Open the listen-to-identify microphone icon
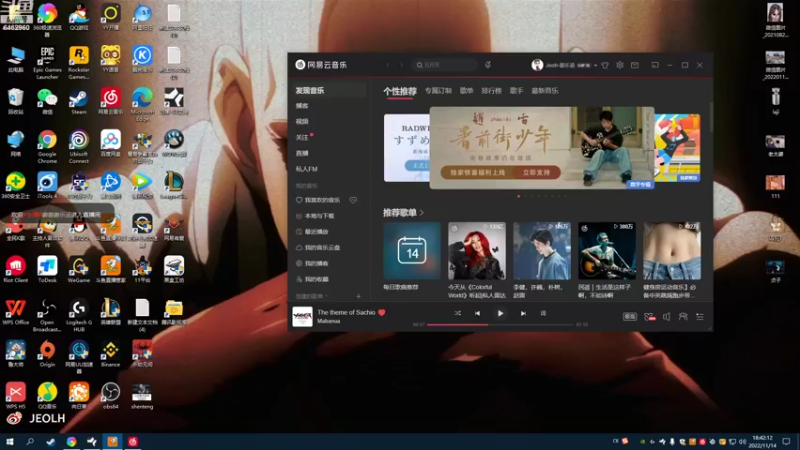 coord(488,65)
